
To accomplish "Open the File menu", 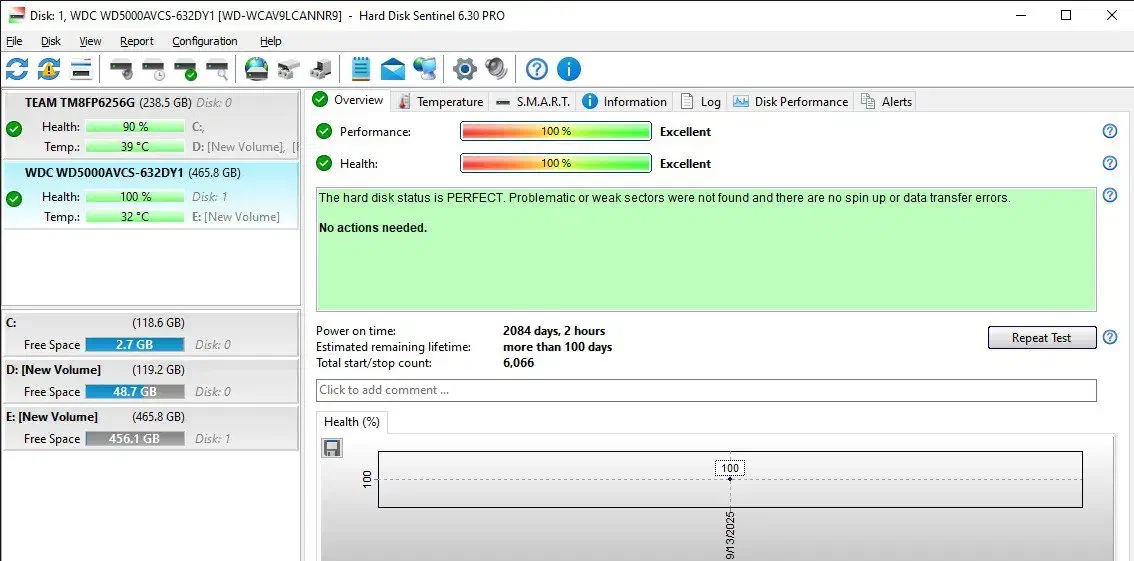I will pos(14,41).
